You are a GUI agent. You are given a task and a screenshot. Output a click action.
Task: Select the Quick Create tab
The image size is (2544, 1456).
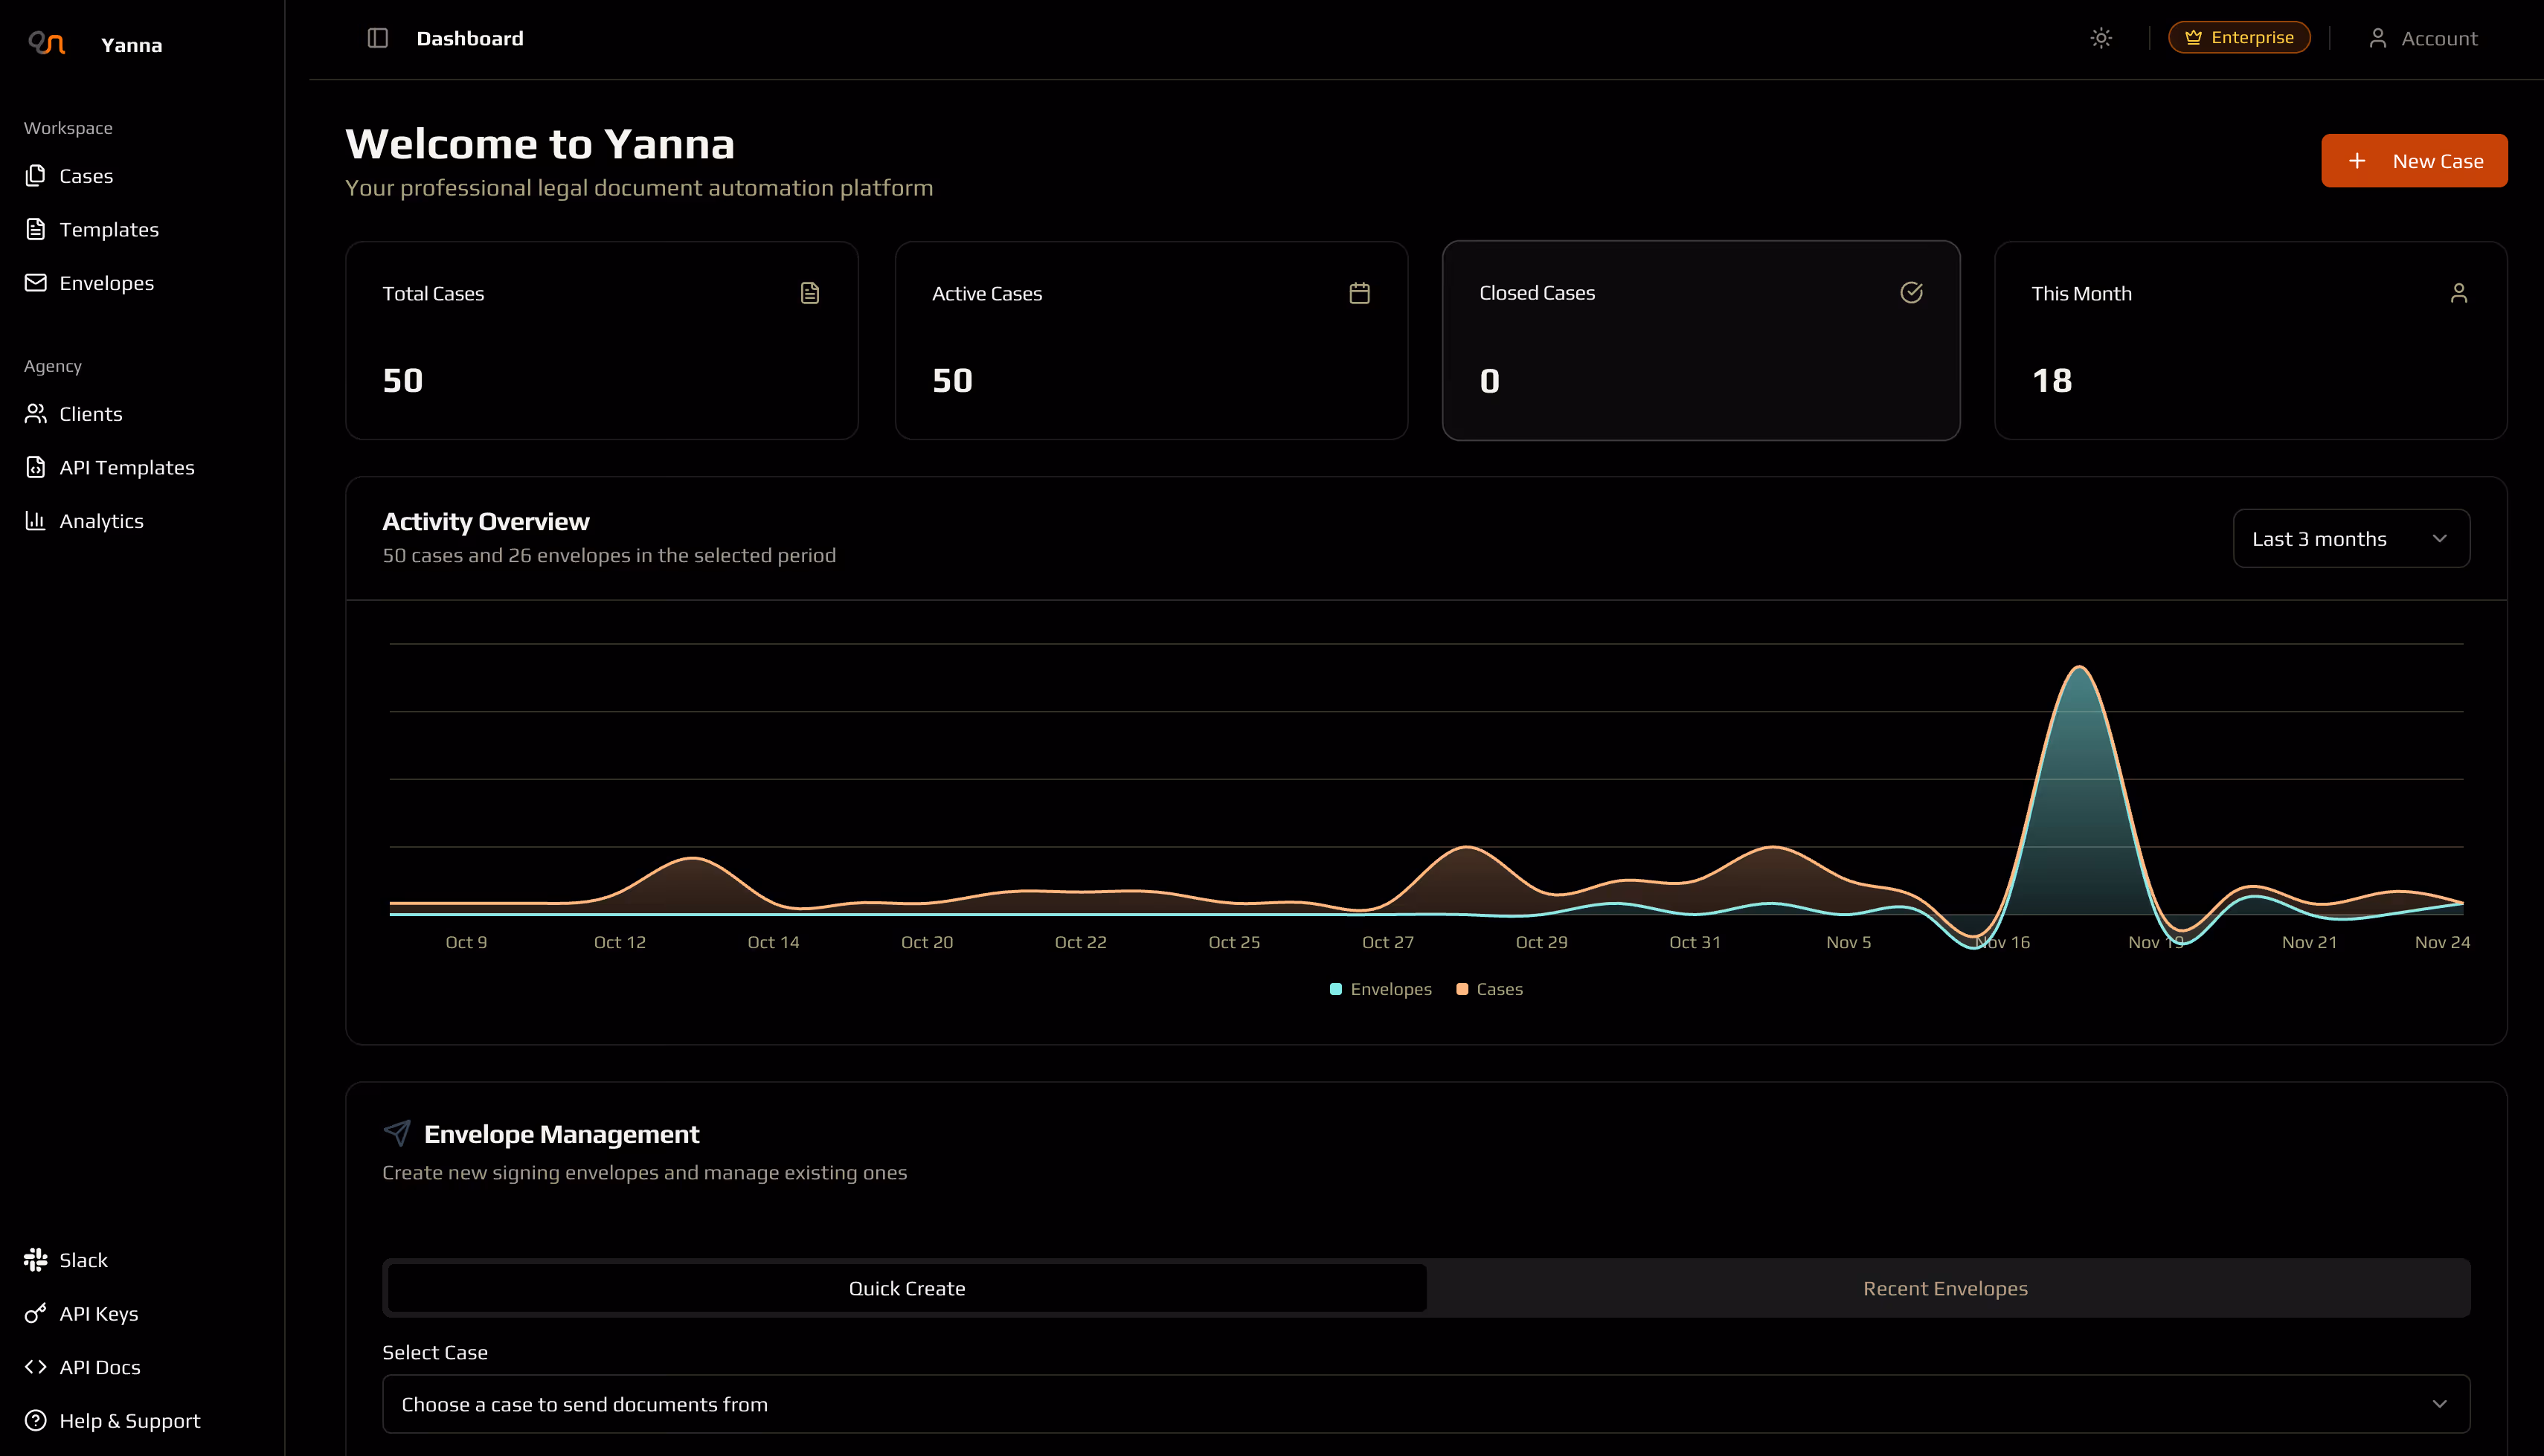pyautogui.click(x=906, y=1289)
